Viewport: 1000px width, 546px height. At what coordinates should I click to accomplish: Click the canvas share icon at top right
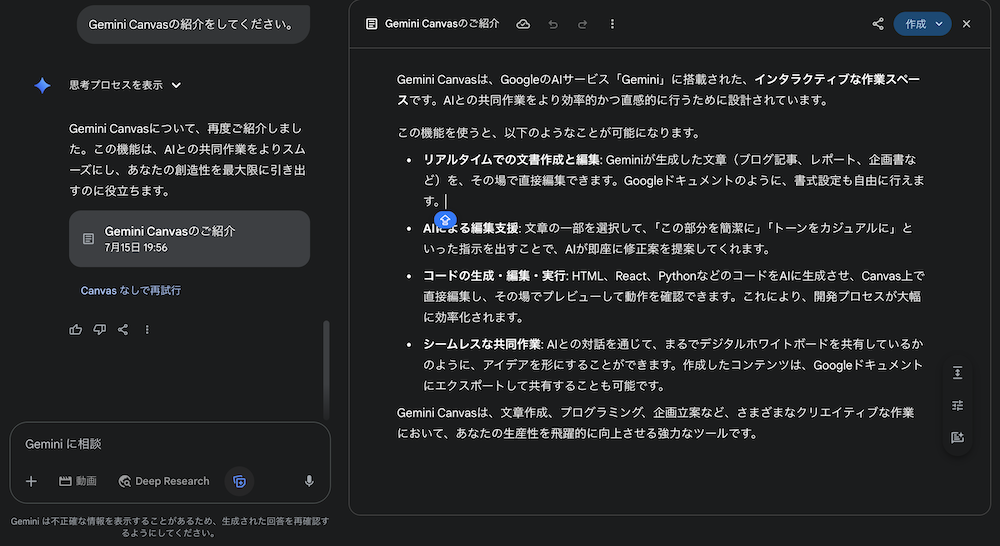tap(878, 24)
